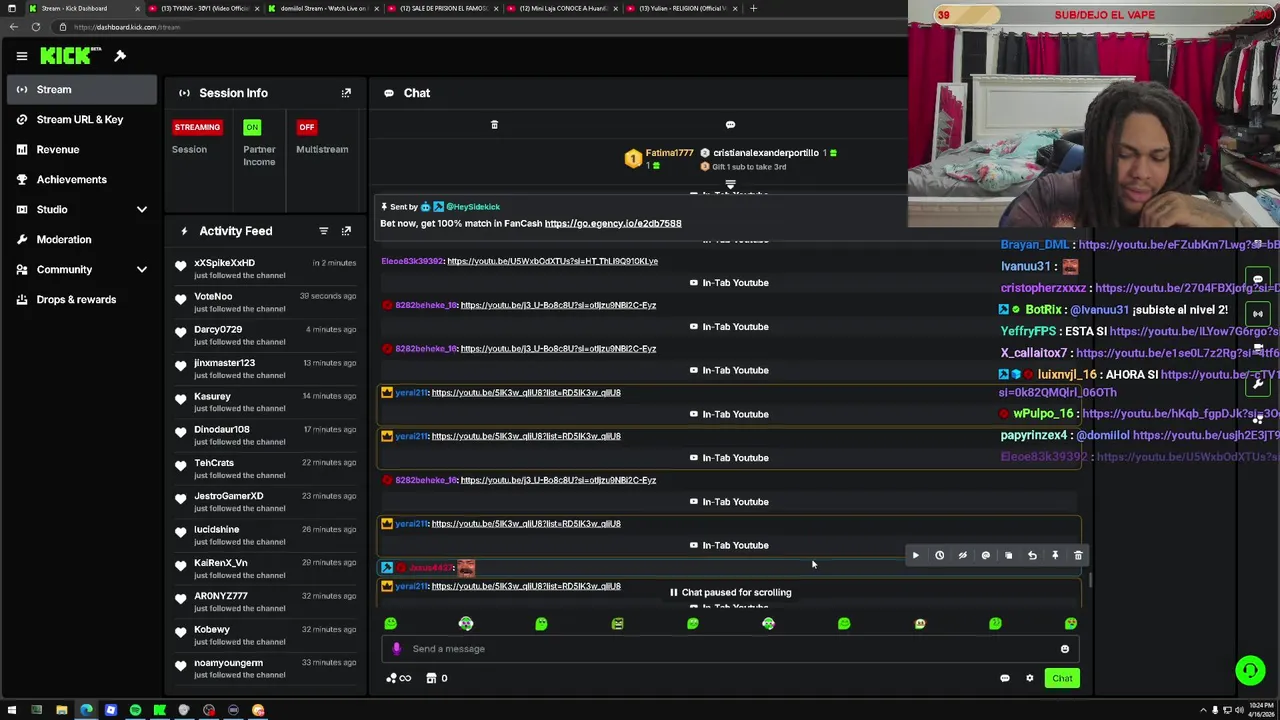Open a new browser tab
1280x720 pixels.
(753, 8)
